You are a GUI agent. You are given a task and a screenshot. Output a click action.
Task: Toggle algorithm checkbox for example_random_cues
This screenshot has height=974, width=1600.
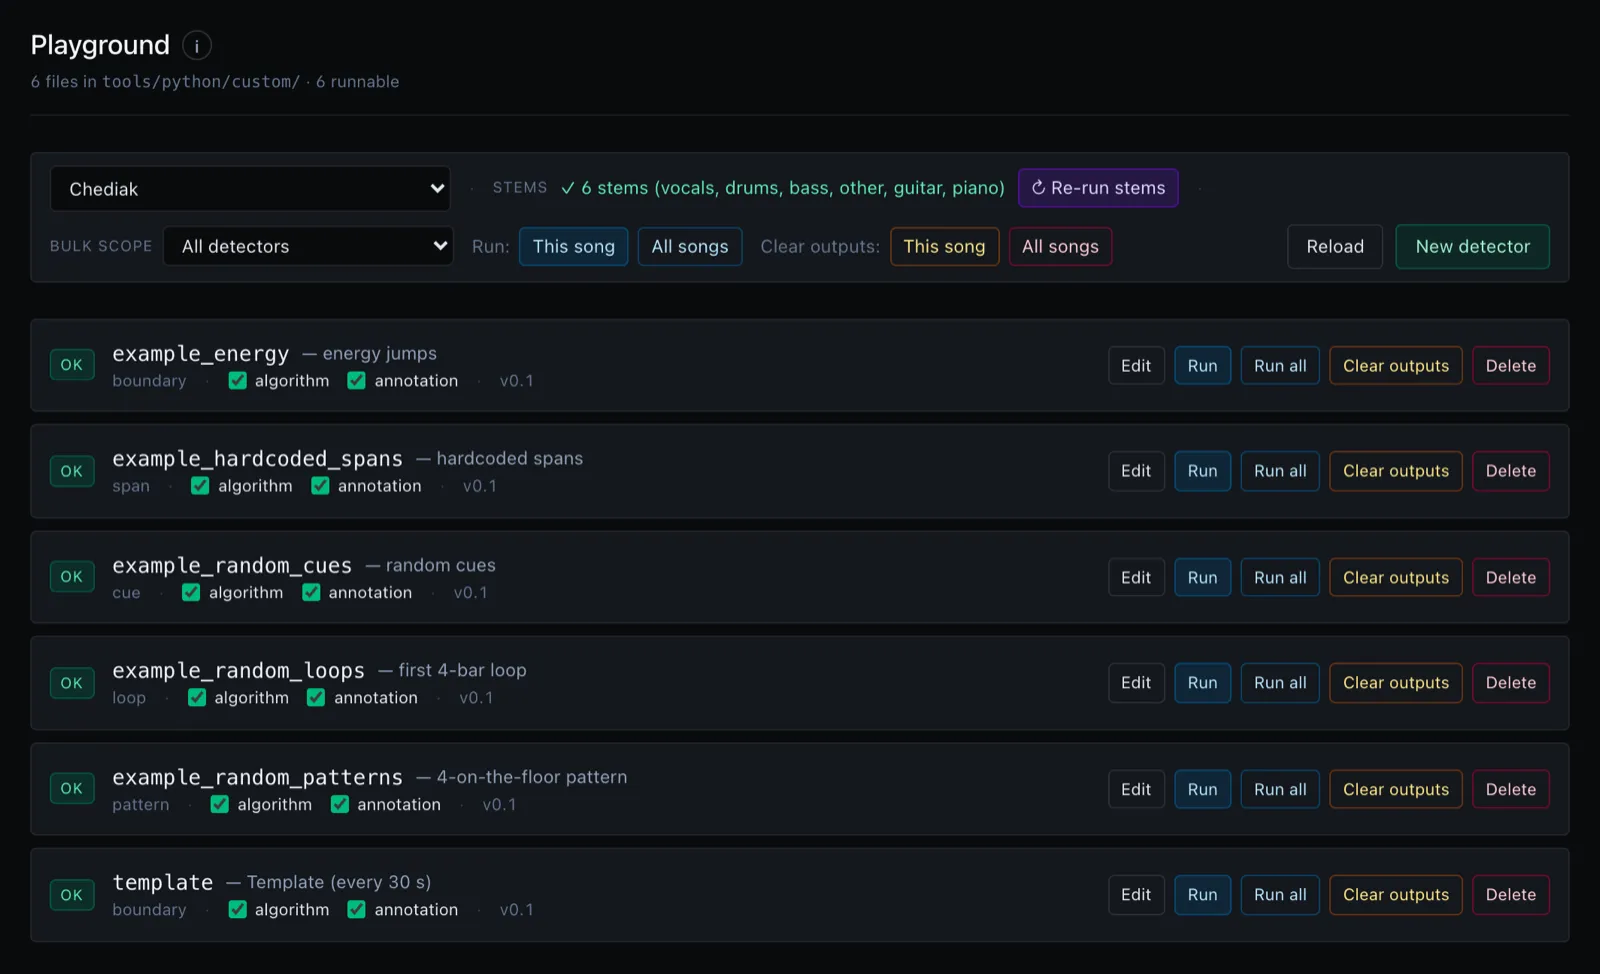[x=191, y=593]
